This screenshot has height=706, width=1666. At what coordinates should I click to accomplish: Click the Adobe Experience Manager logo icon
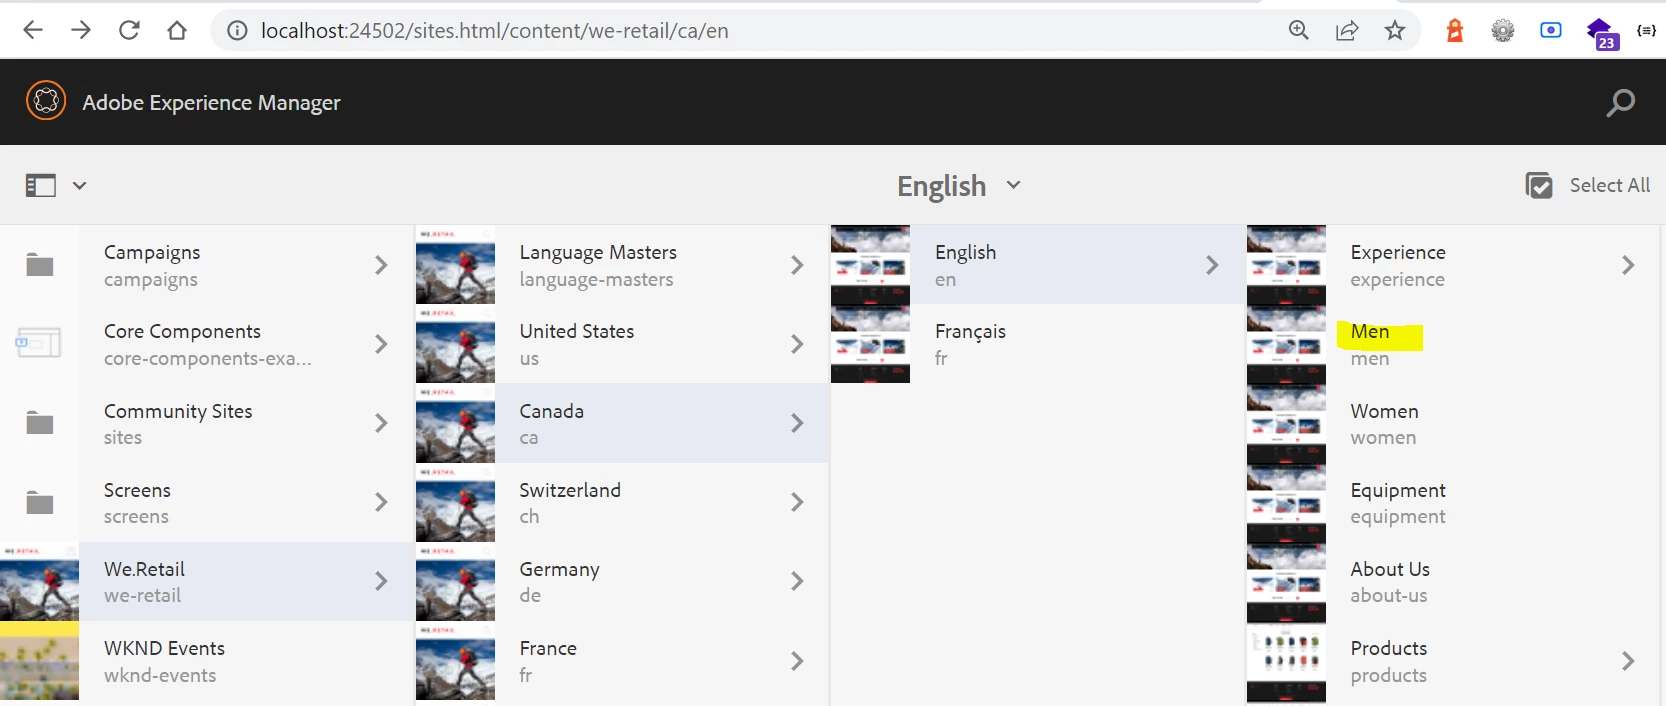[46, 101]
